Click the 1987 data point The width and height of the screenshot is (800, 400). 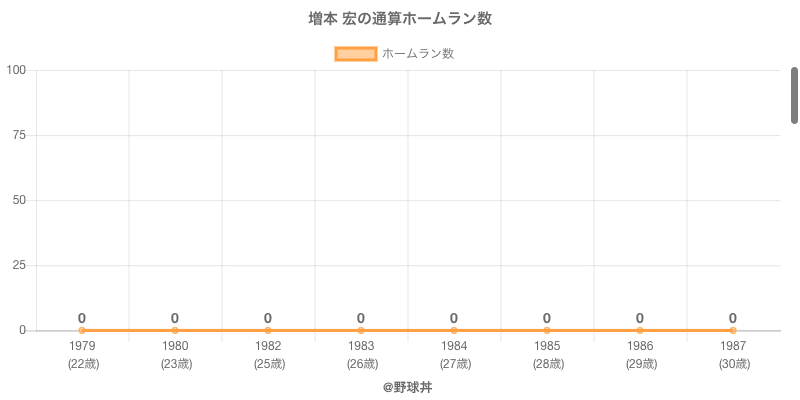(x=733, y=330)
